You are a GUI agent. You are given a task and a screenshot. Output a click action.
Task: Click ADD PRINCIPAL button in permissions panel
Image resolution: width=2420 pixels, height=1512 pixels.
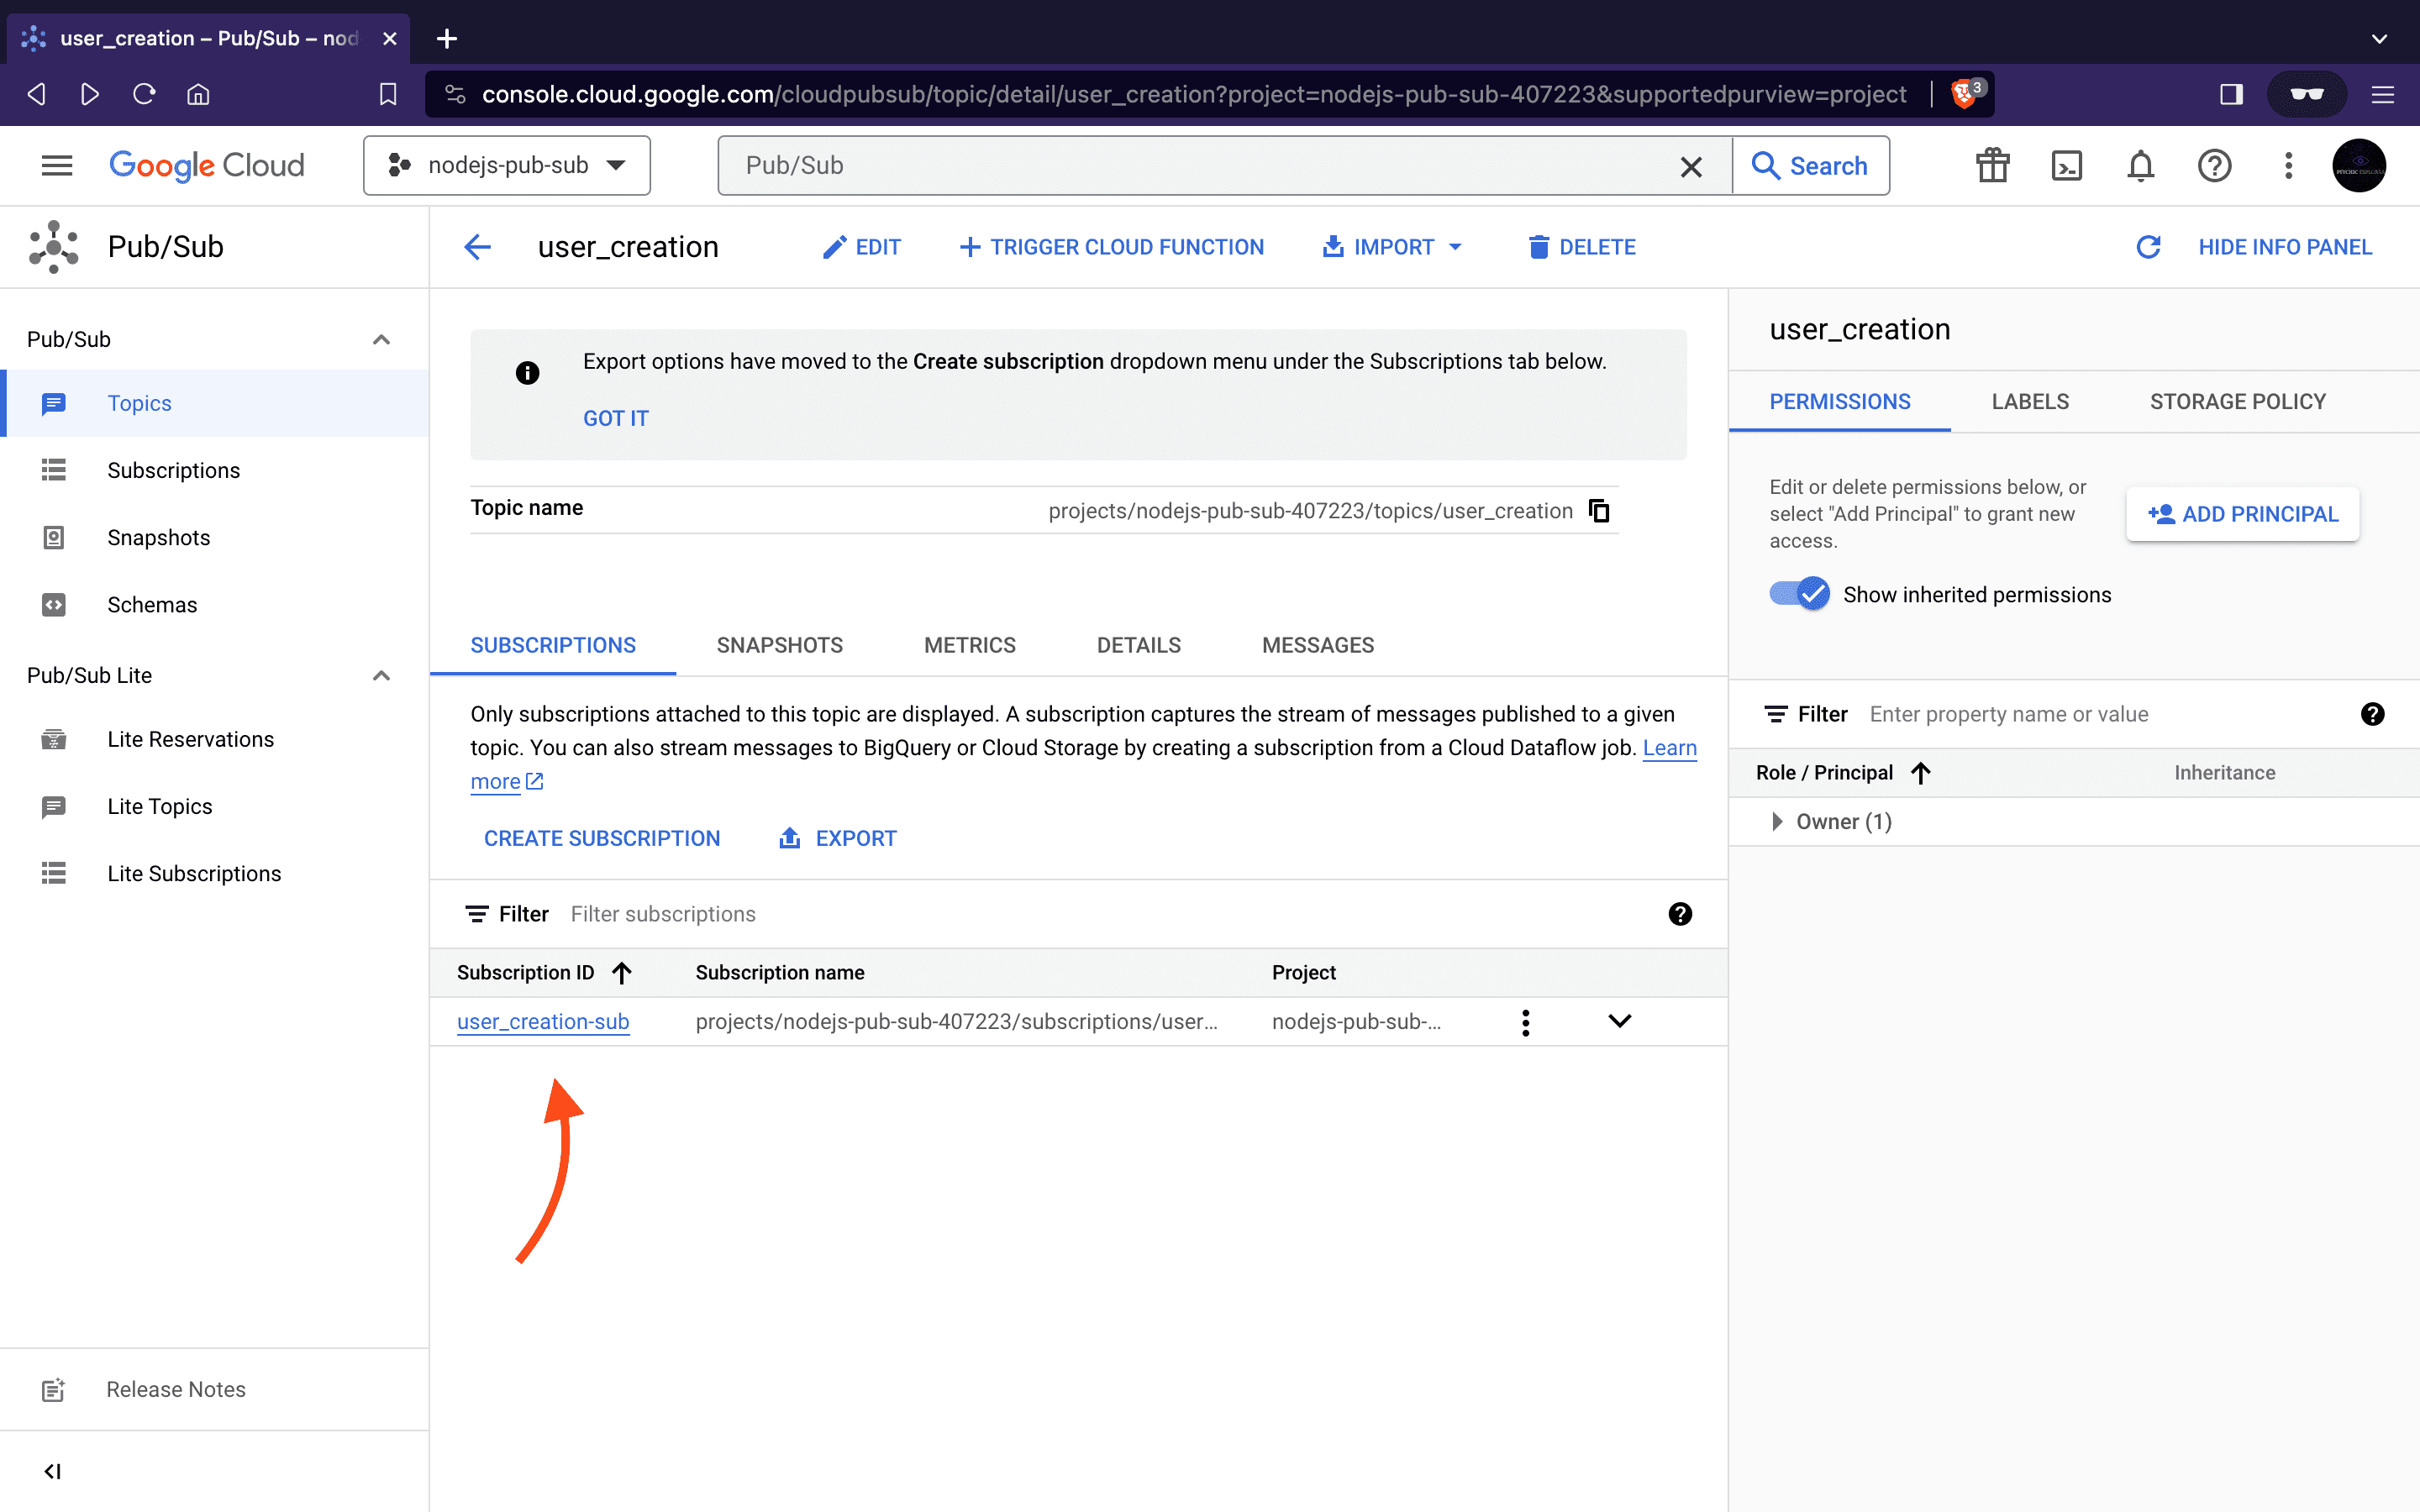click(x=2244, y=514)
